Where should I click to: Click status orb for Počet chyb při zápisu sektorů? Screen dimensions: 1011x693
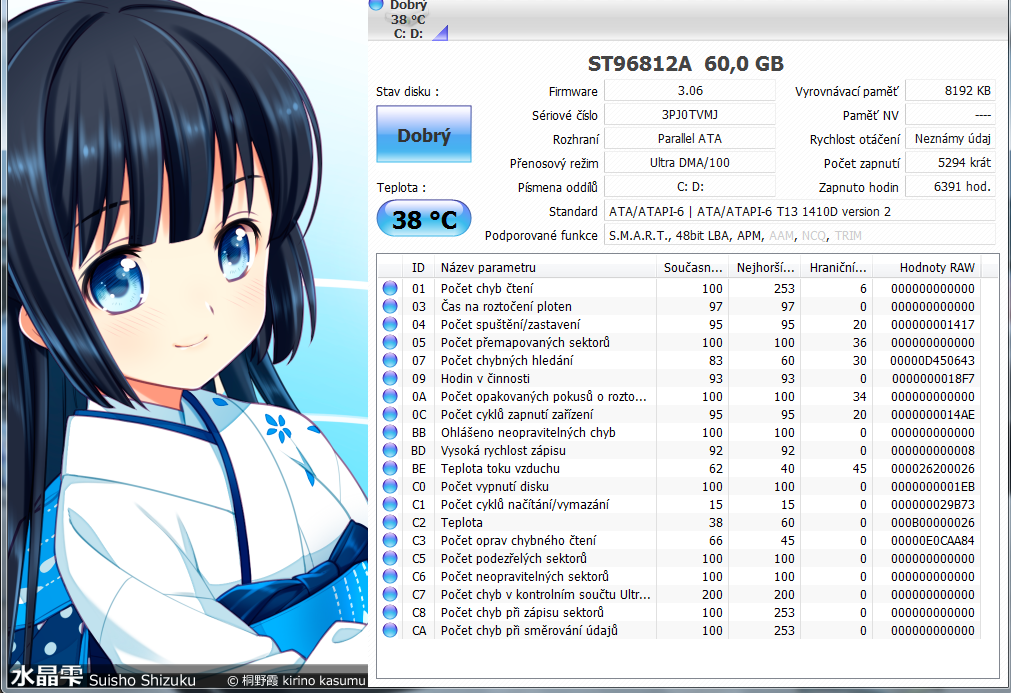390,612
